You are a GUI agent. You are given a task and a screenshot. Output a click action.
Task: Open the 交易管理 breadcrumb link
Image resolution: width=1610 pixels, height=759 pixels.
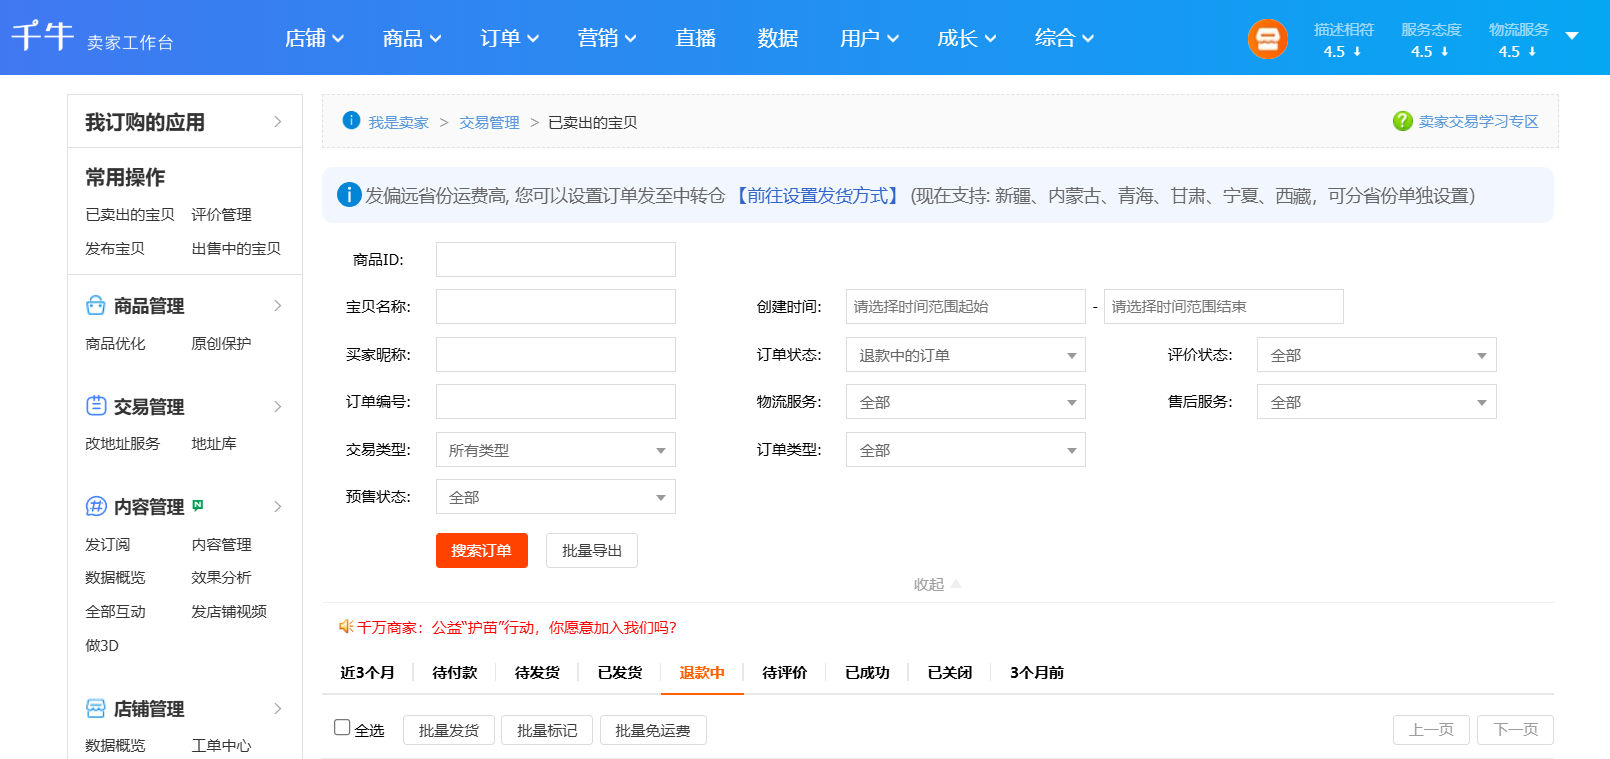[x=489, y=122]
